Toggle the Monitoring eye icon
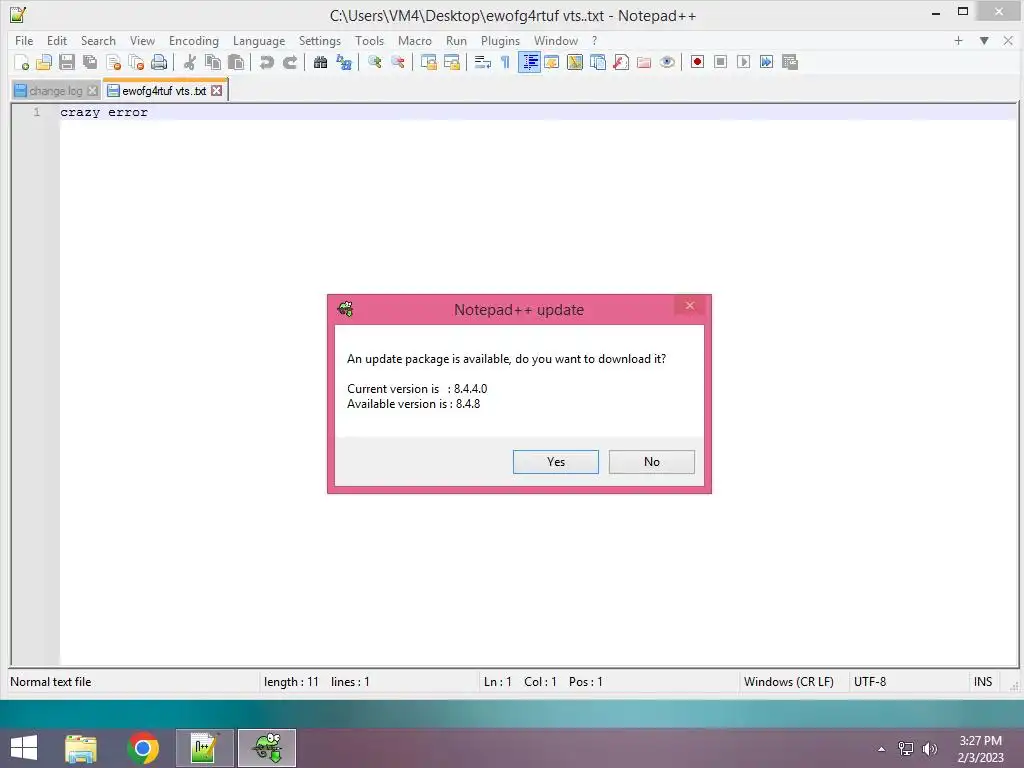1024x768 pixels. point(667,62)
